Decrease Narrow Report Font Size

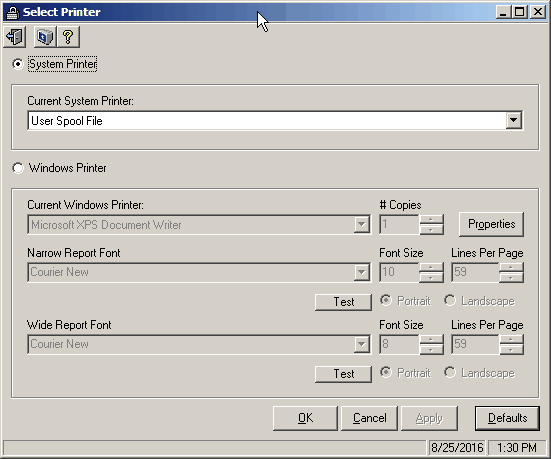click(x=432, y=277)
